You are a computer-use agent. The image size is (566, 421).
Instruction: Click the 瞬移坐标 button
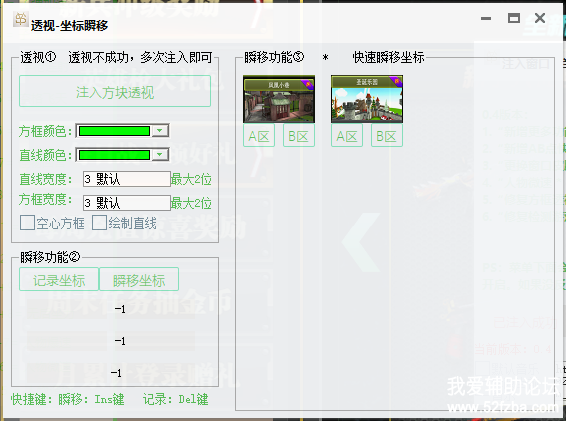click(x=139, y=279)
